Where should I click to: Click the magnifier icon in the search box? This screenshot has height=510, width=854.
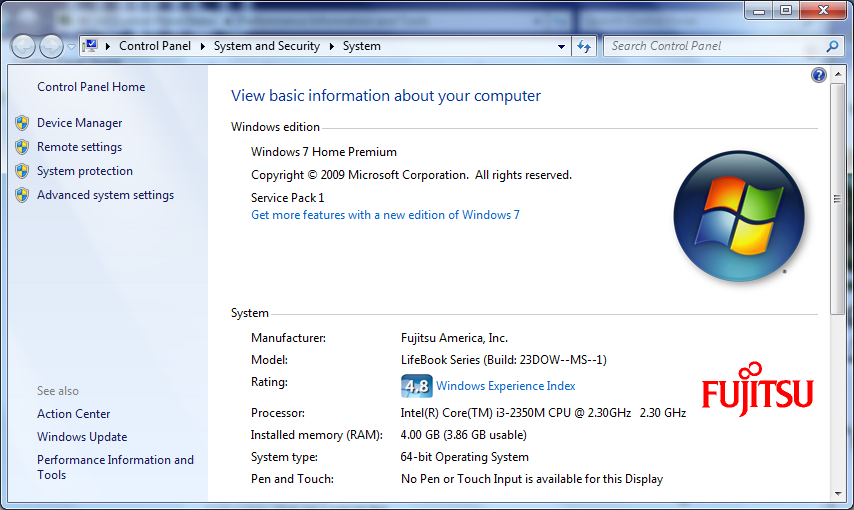[x=832, y=46]
